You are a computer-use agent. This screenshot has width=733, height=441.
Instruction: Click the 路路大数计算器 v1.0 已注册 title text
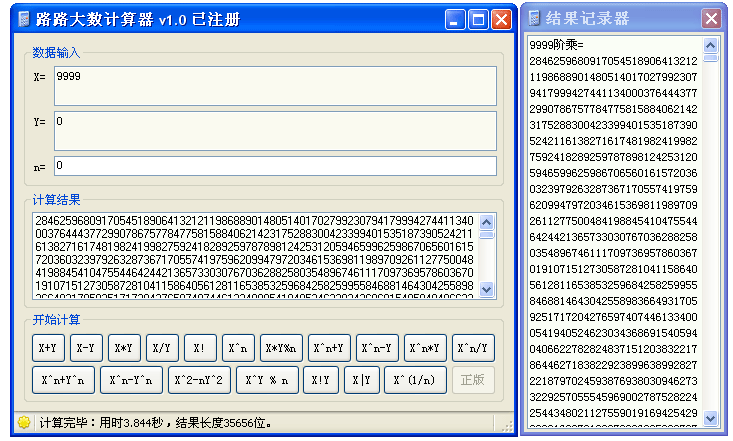point(138,20)
